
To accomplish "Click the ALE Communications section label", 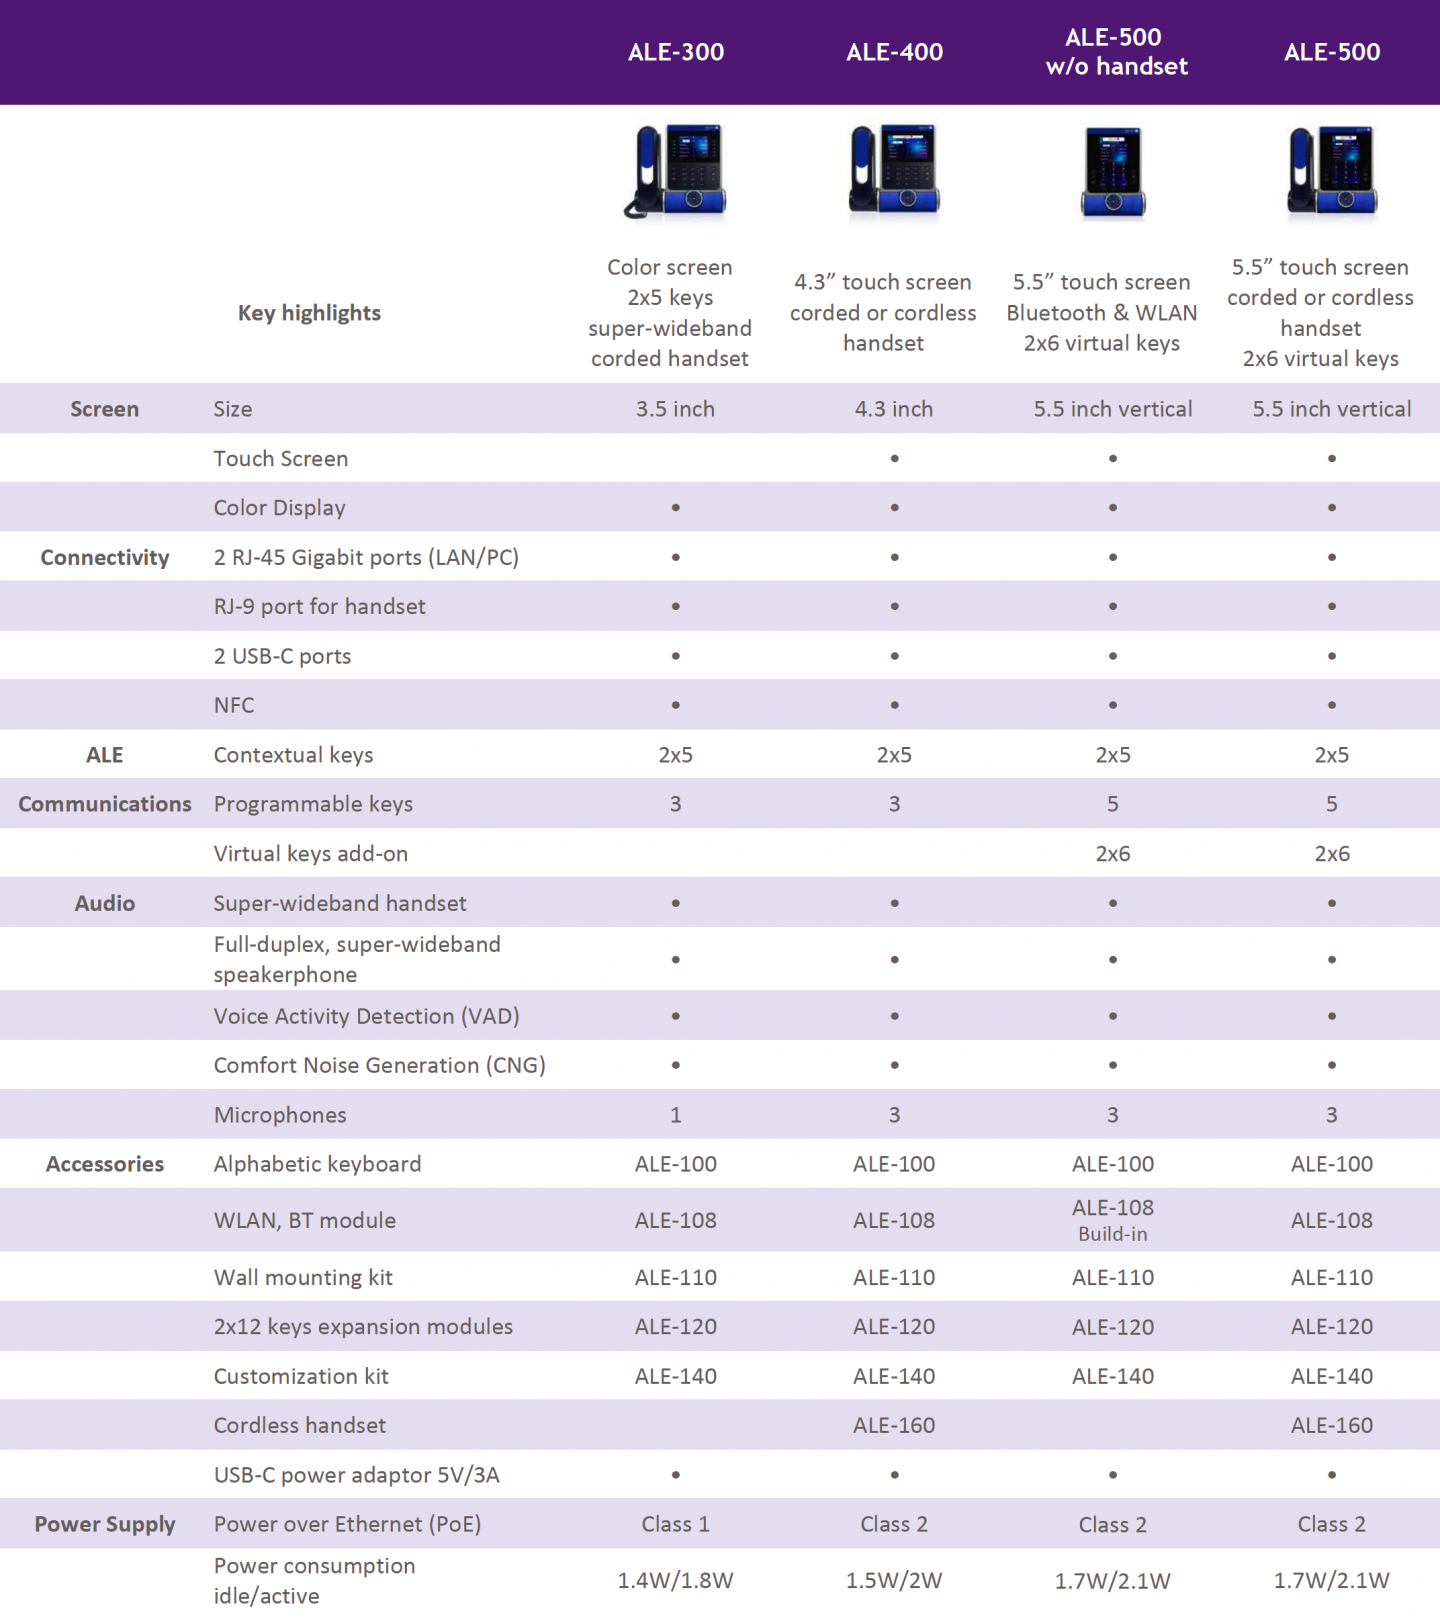I will coord(105,780).
